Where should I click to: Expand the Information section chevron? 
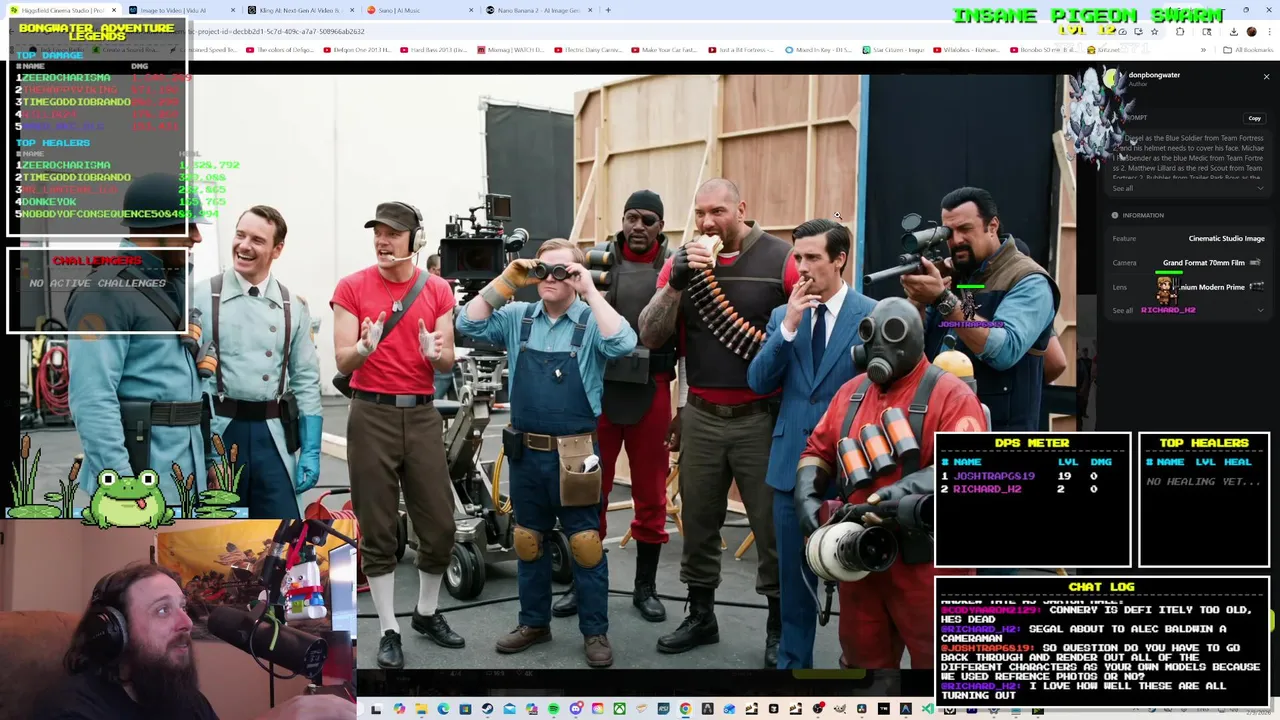[x=1260, y=310]
